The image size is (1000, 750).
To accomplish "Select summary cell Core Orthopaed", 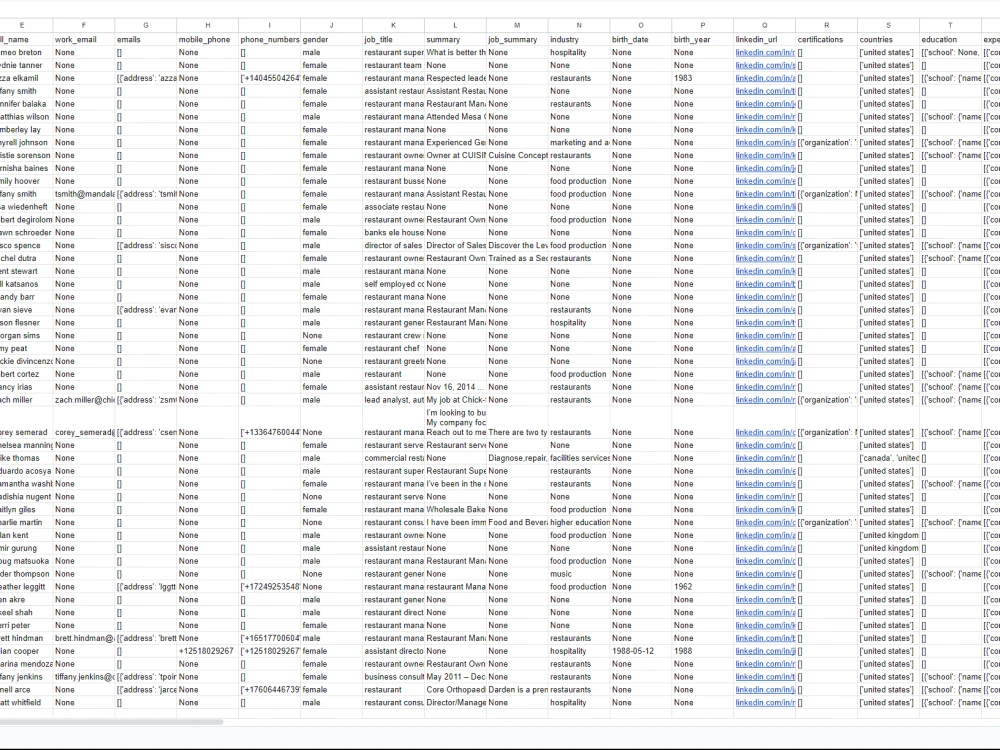I will point(455,690).
